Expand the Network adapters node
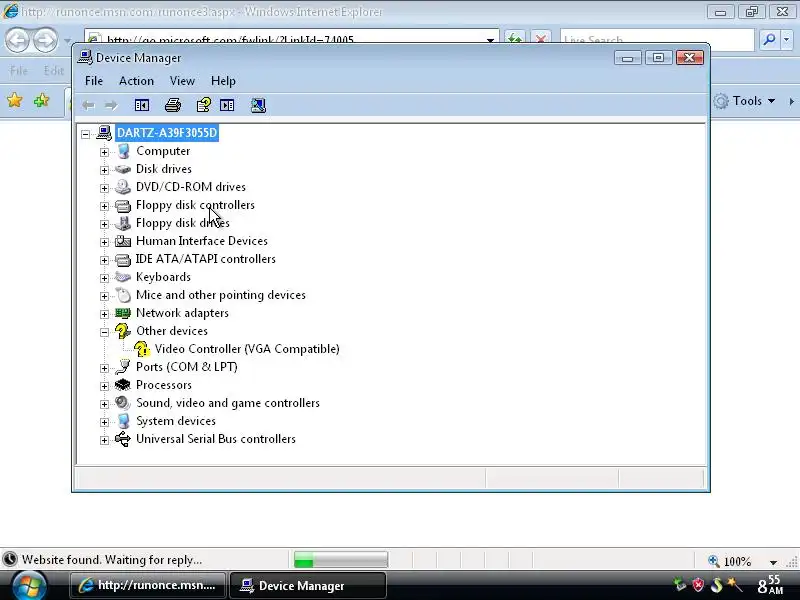Viewport: 800px width, 600px height. point(104,314)
